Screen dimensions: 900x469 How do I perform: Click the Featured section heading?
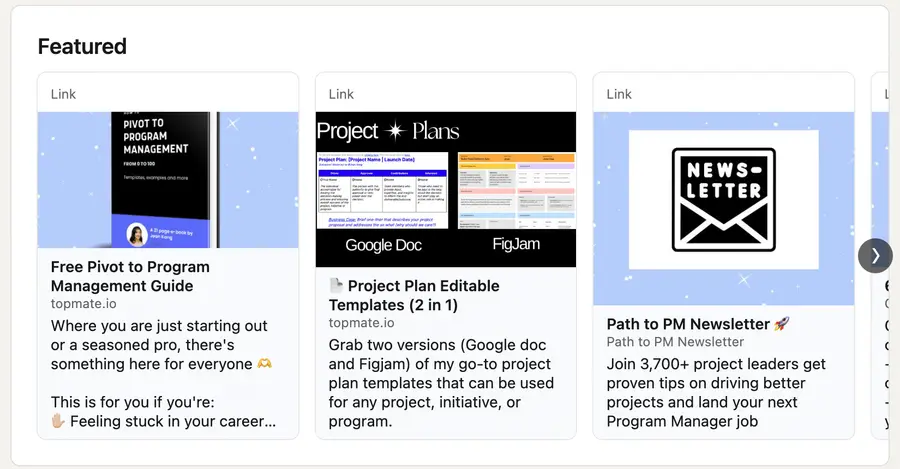82,46
